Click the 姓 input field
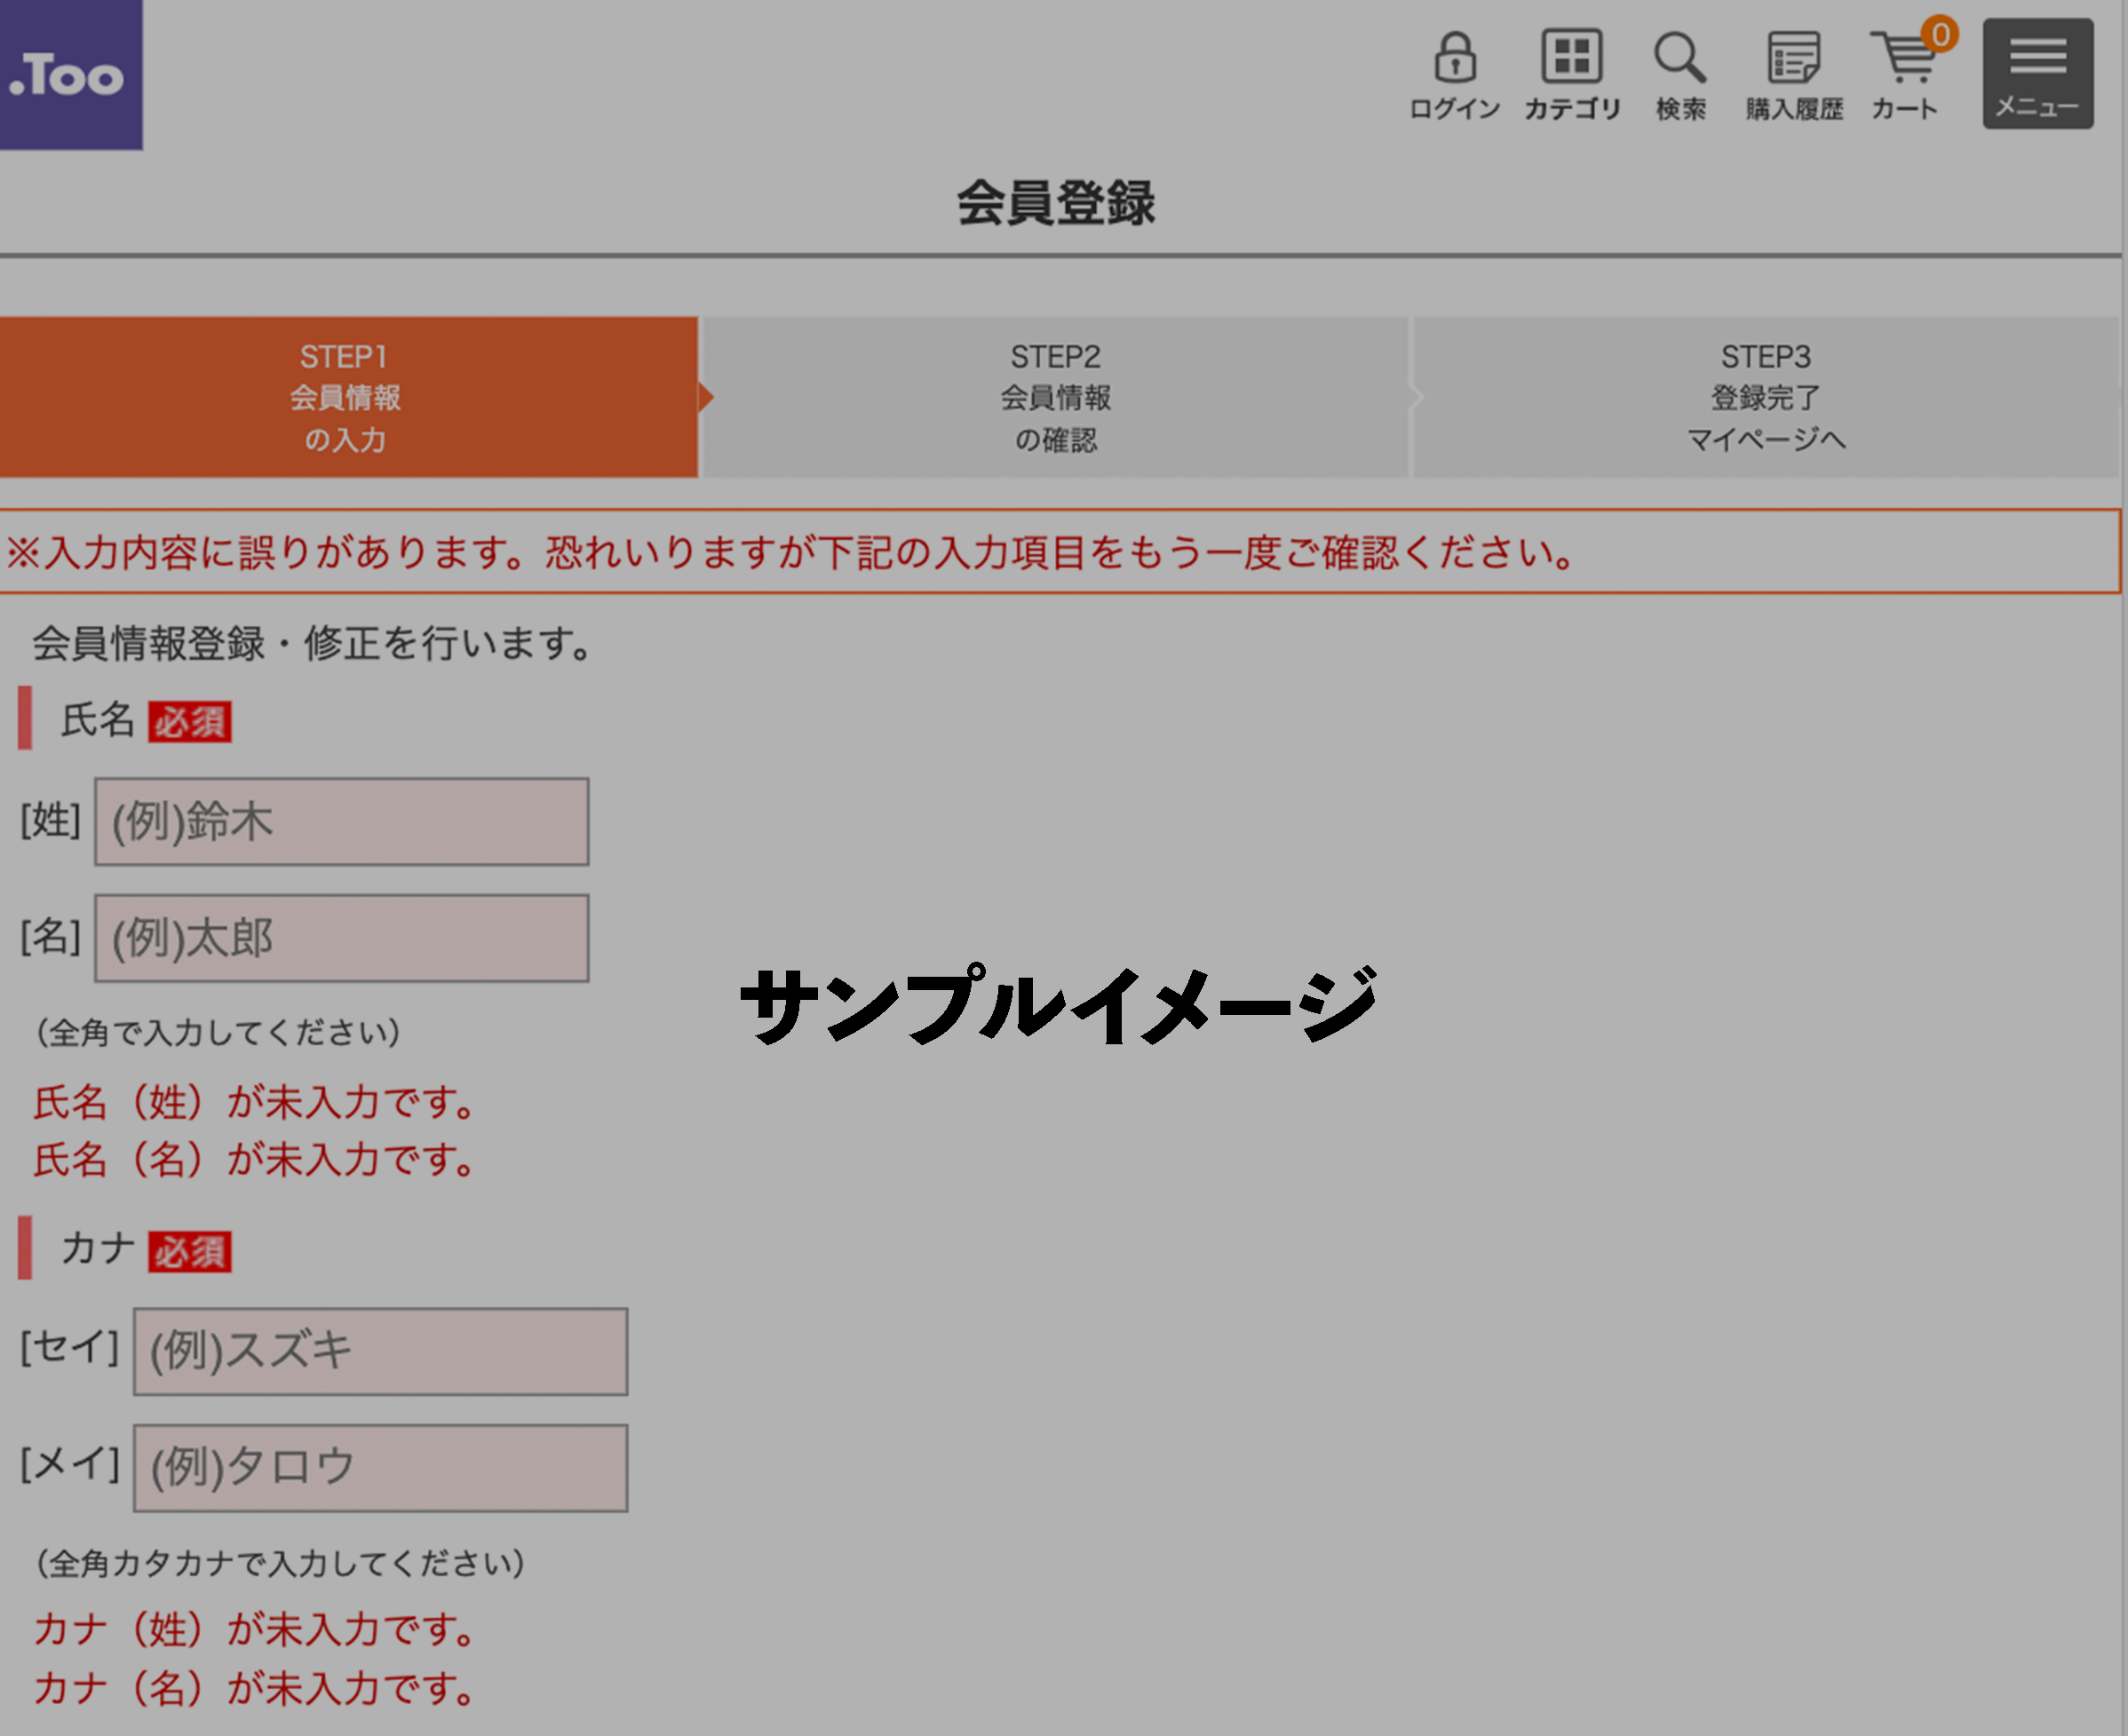The height and width of the screenshot is (1736, 2128). point(342,822)
